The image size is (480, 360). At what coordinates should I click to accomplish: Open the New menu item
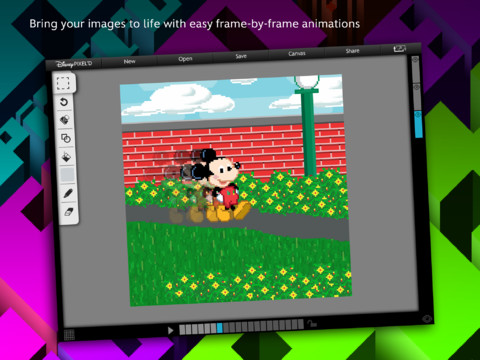(129, 61)
